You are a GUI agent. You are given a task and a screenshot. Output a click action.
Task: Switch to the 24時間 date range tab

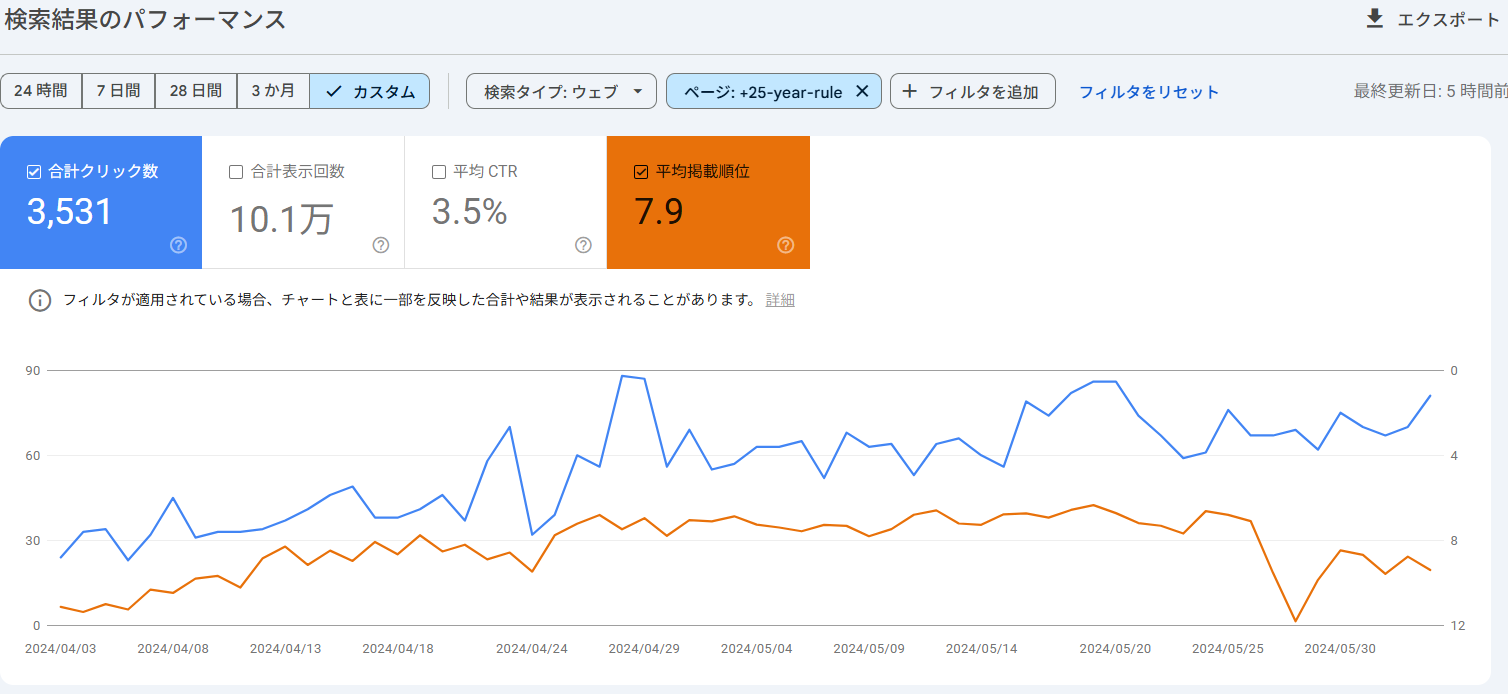[x=42, y=90]
